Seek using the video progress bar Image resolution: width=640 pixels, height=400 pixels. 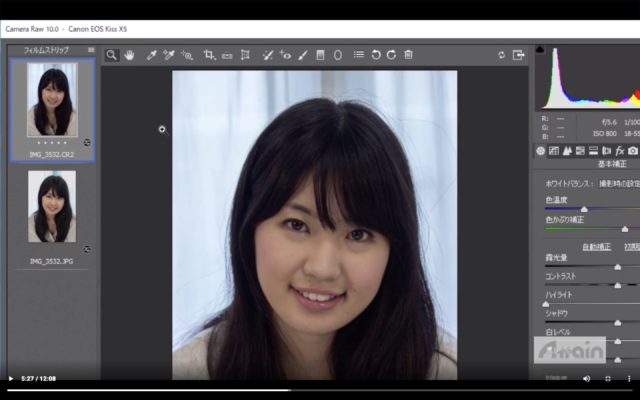pyautogui.click(x=320, y=390)
